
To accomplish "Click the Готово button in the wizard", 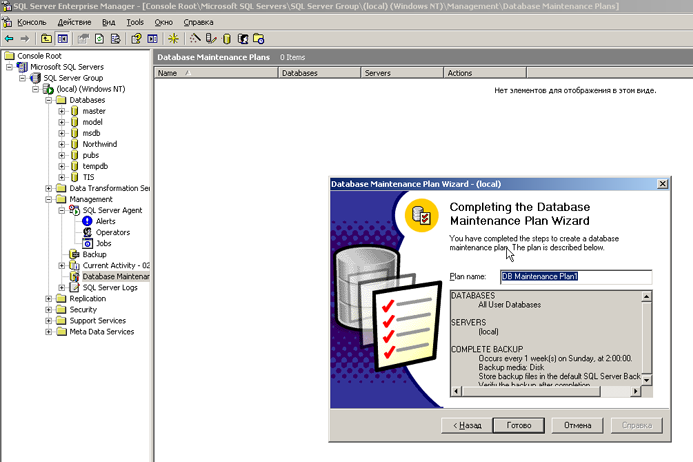I will click(519, 425).
